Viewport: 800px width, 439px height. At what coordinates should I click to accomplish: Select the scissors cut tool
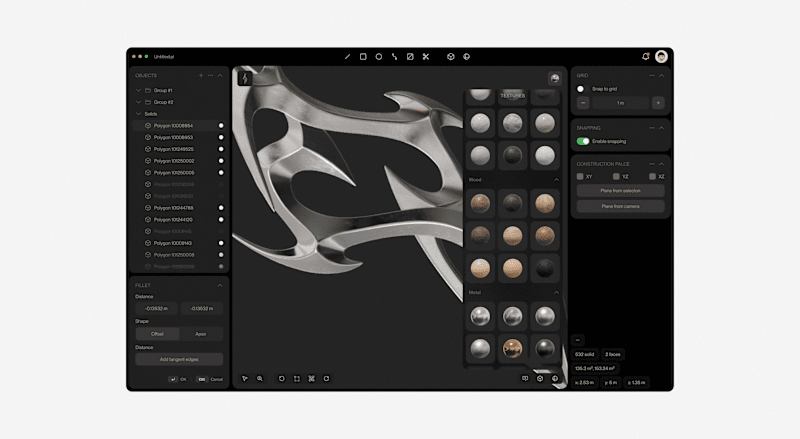click(x=426, y=57)
